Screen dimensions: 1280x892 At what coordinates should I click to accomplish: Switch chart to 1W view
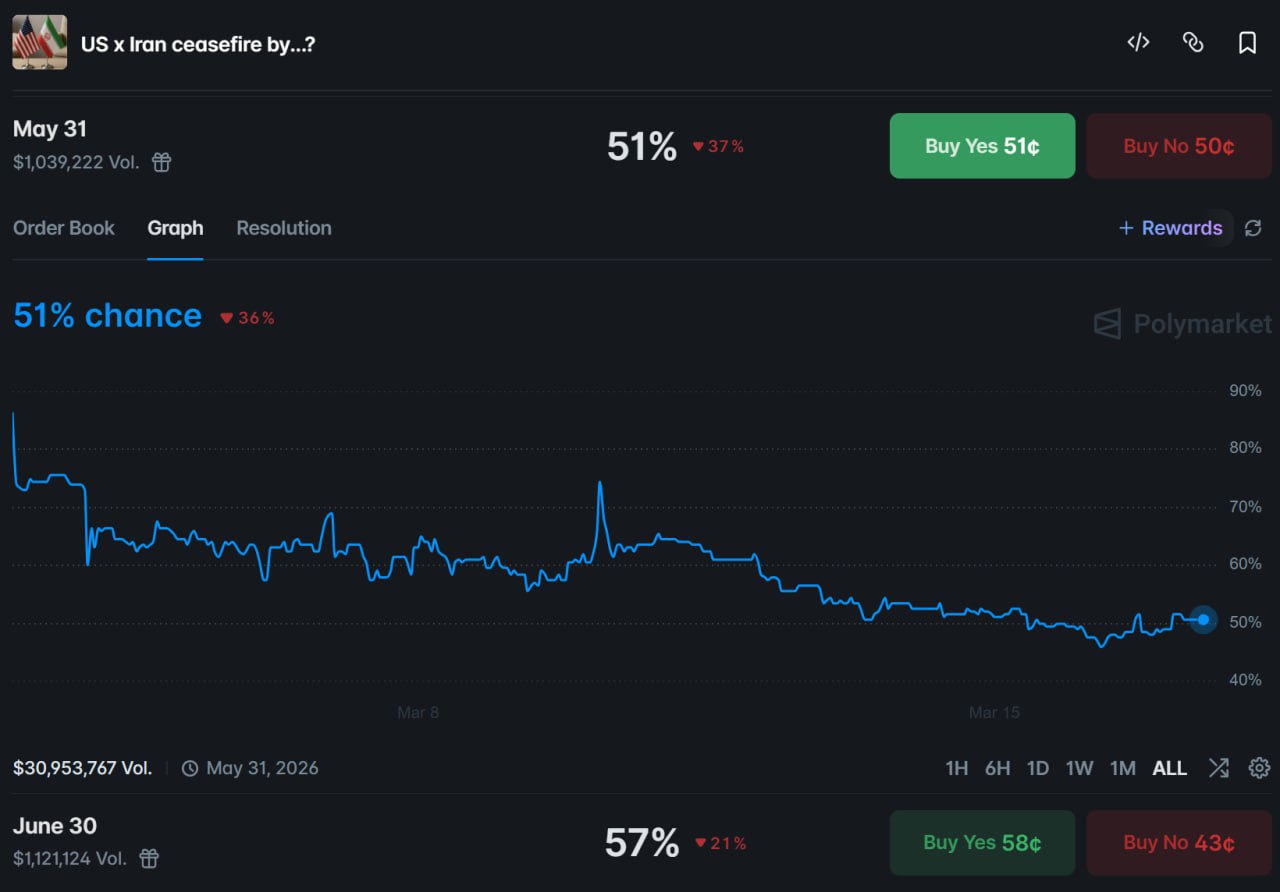click(x=1079, y=768)
